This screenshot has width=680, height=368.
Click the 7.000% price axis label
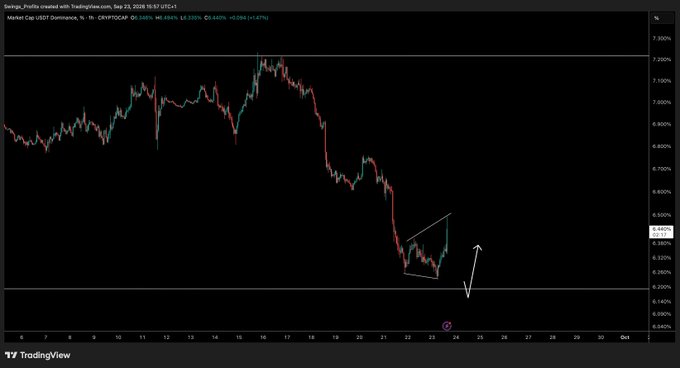click(x=661, y=103)
